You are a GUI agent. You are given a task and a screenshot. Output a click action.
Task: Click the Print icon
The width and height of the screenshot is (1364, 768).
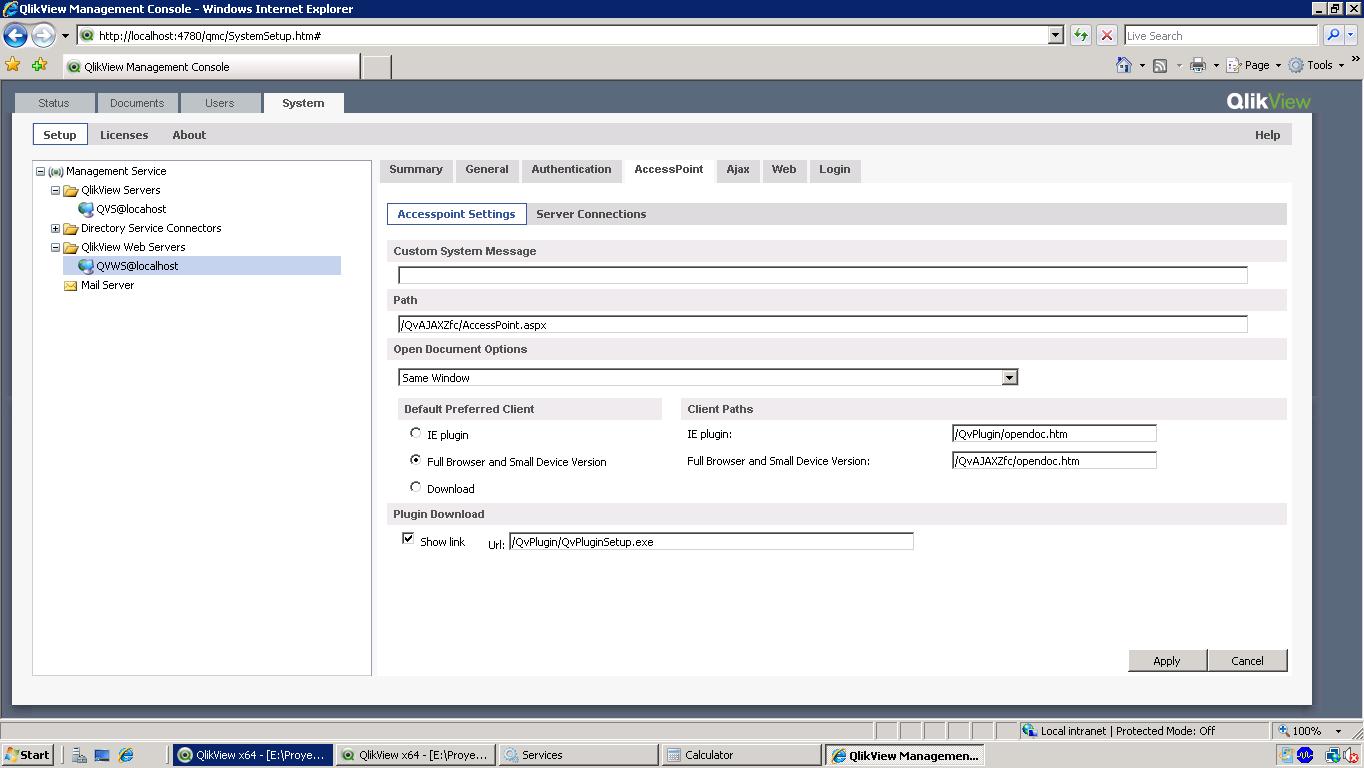click(x=1198, y=65)
